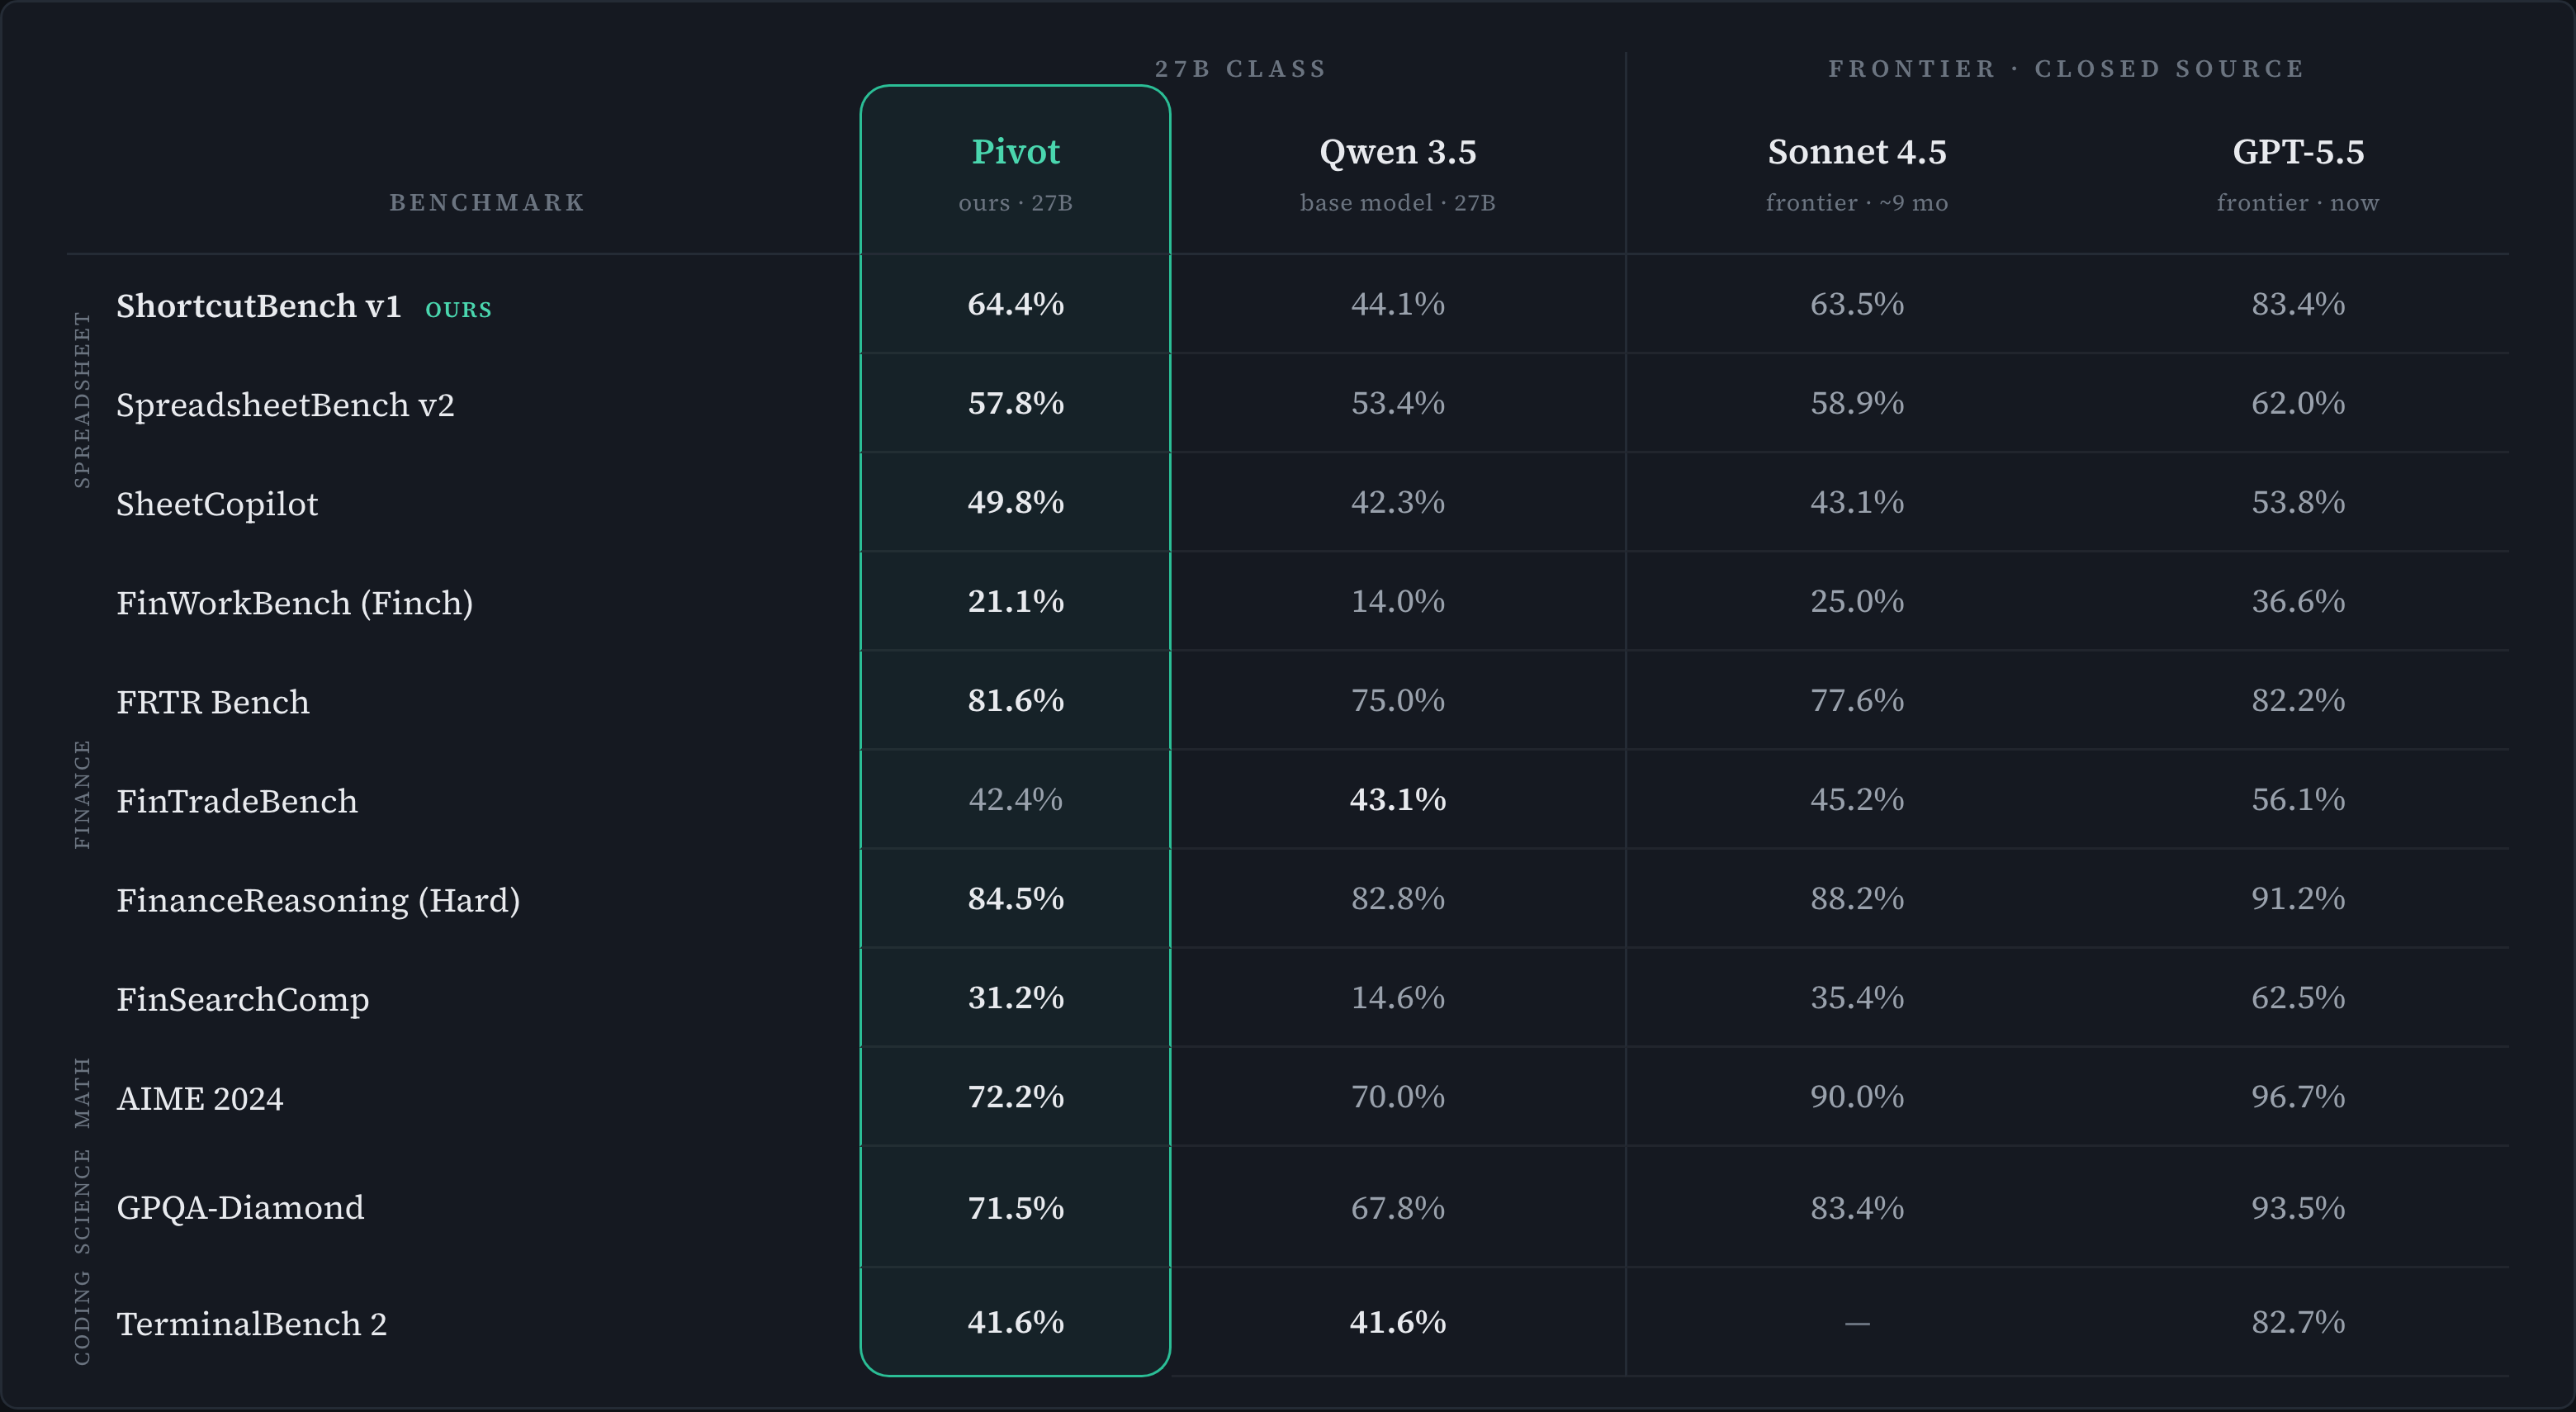This screenshot has height=1412, width=2576.
Task: Click Pivot's 21.1% FinWorkBench score
Action: pos(1015,601)
